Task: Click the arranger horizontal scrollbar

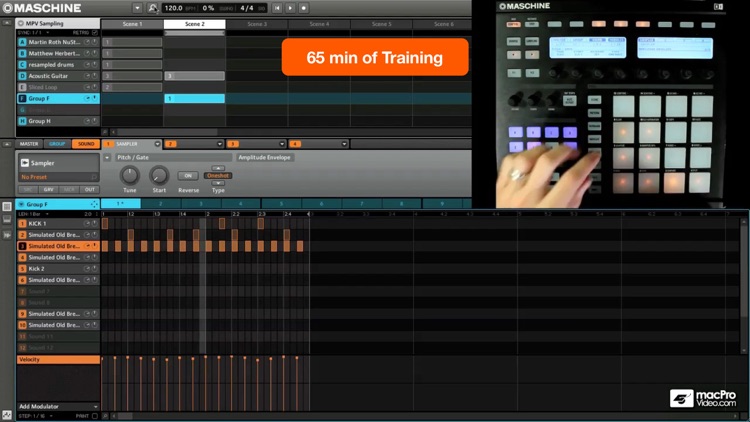Action: pyautogui.click(x=167, y=132)
